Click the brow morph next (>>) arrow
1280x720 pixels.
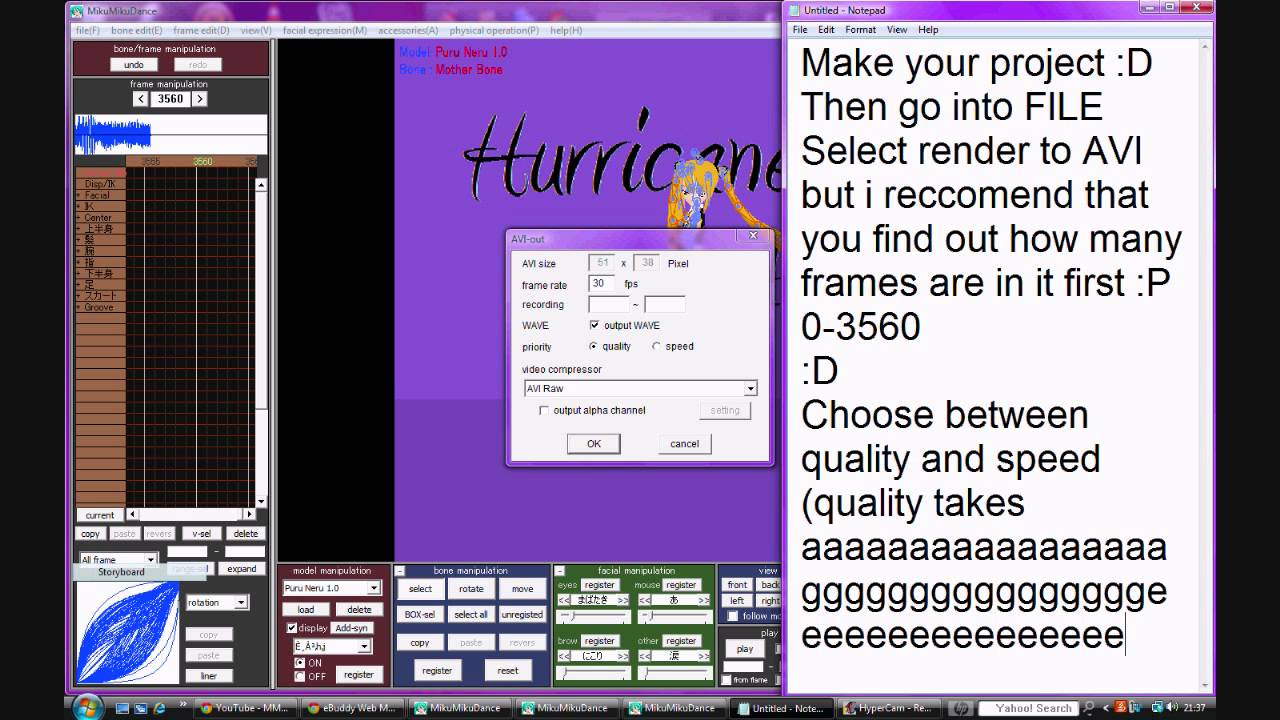(x=623, y=656)
